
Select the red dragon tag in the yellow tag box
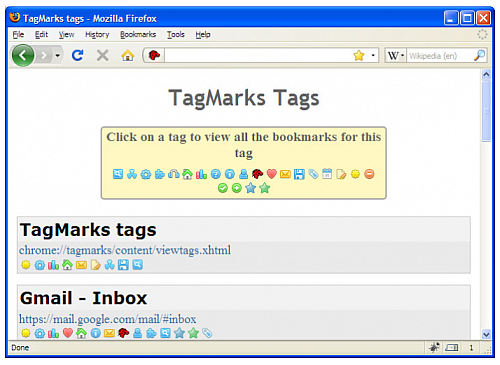(x=257, y=174)
